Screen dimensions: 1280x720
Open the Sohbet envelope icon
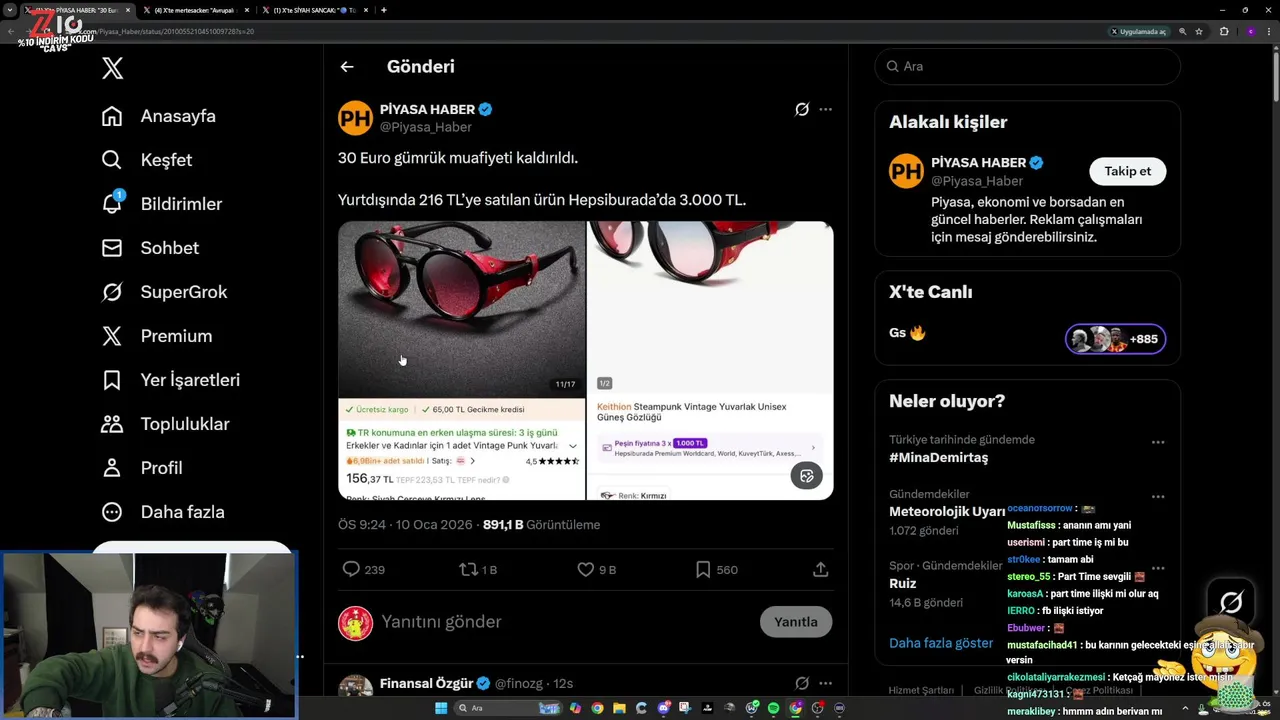coord(112,248)
